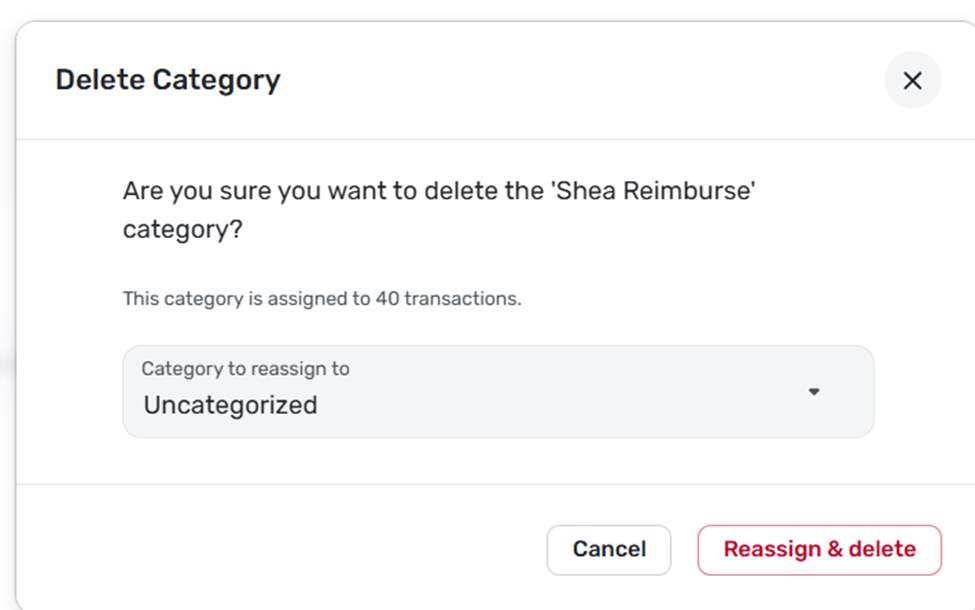
Task: Click the word 'delete' in red button
Action: pyautogui.click(x=882, y=549)
